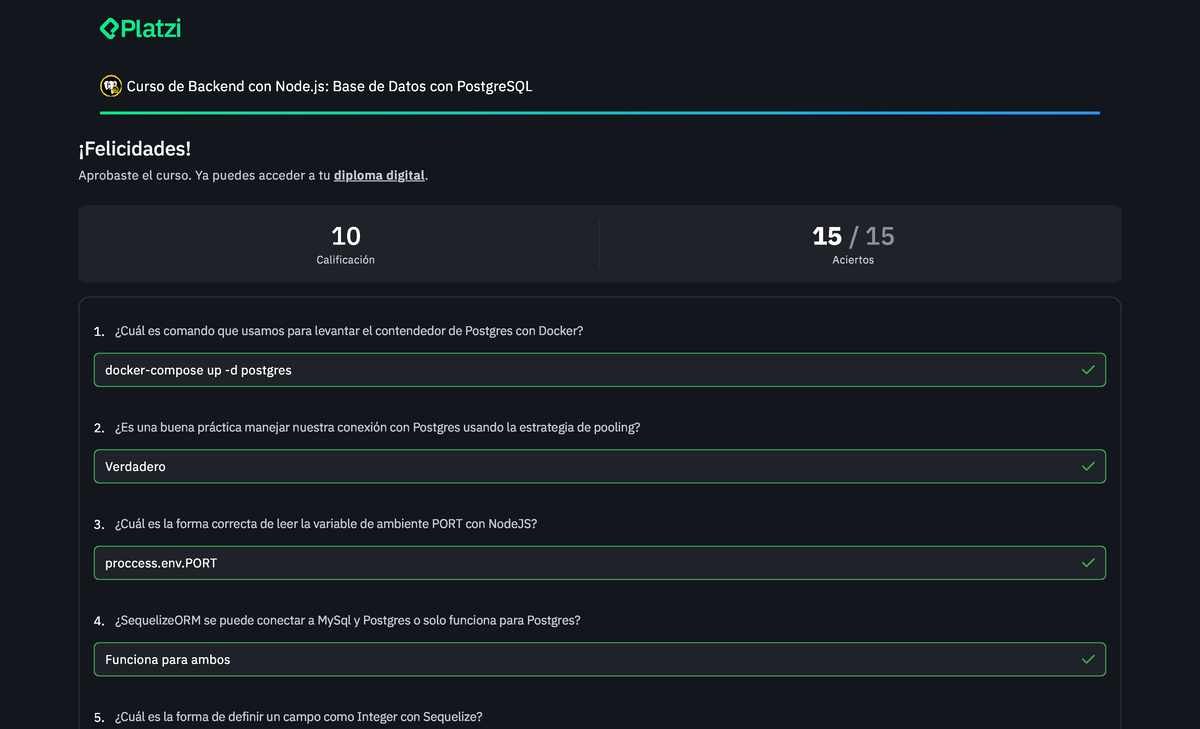Click the Platzi logo
This screenshot has height=729, width=1200.
140,29
